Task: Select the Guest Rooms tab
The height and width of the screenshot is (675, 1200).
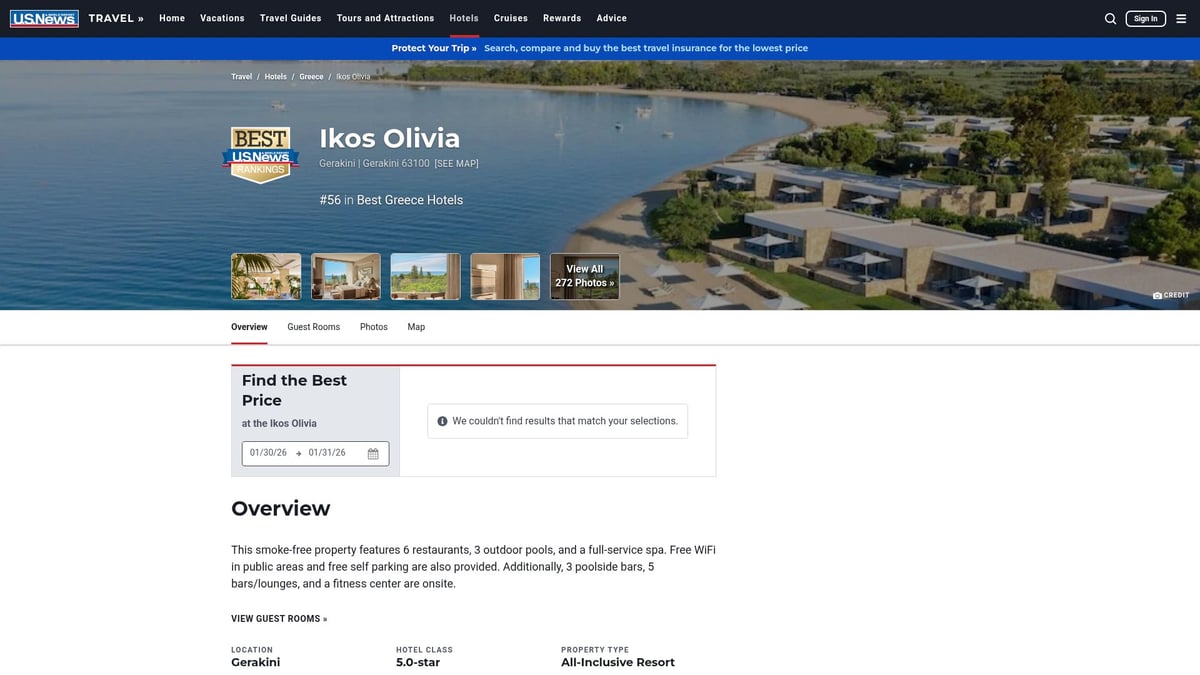Action: tap(313, 326)
